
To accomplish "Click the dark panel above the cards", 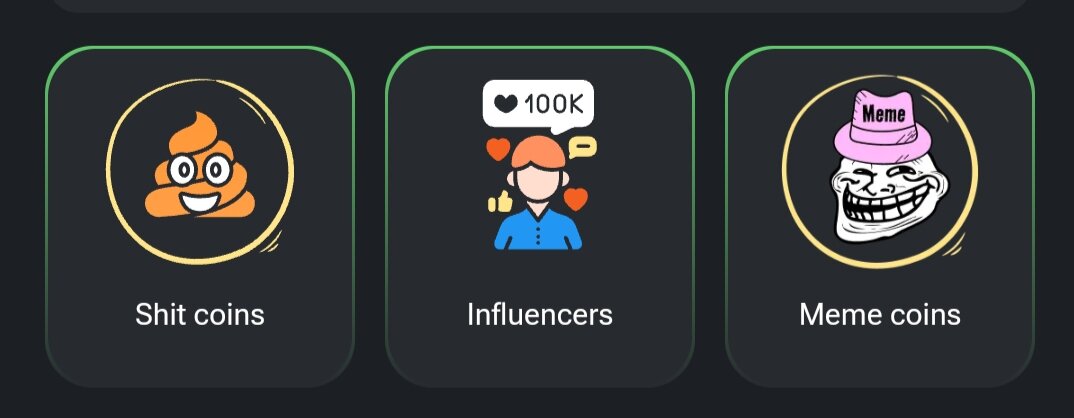I will (540, 5).
